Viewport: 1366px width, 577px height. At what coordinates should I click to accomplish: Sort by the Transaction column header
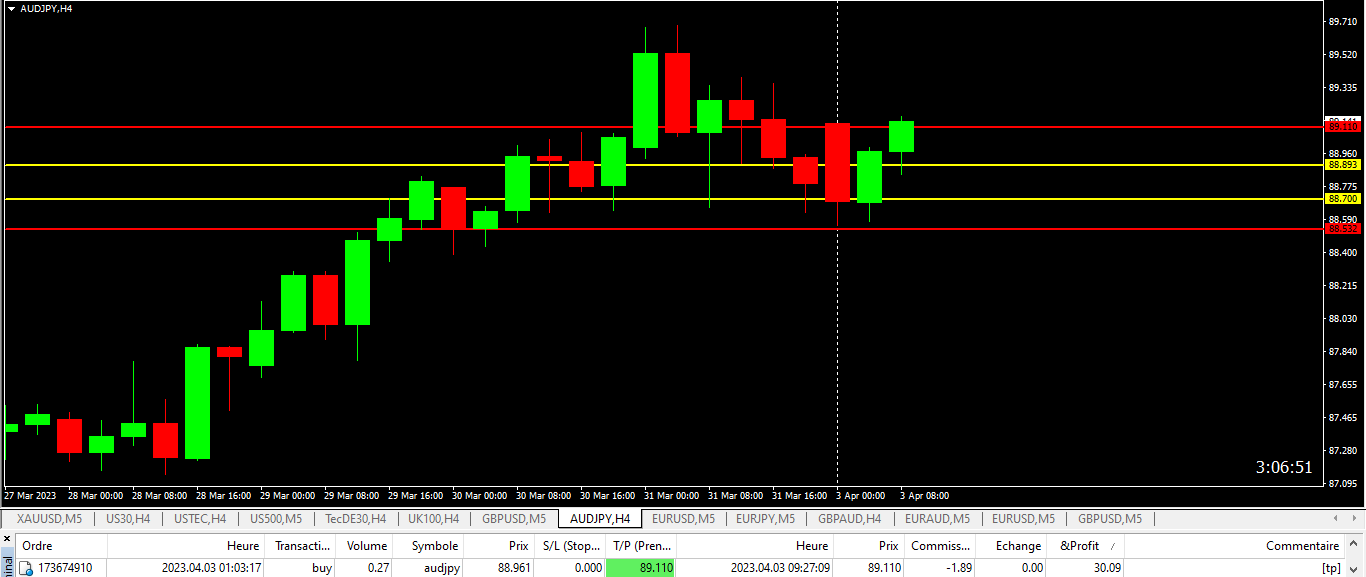point(302,546)
